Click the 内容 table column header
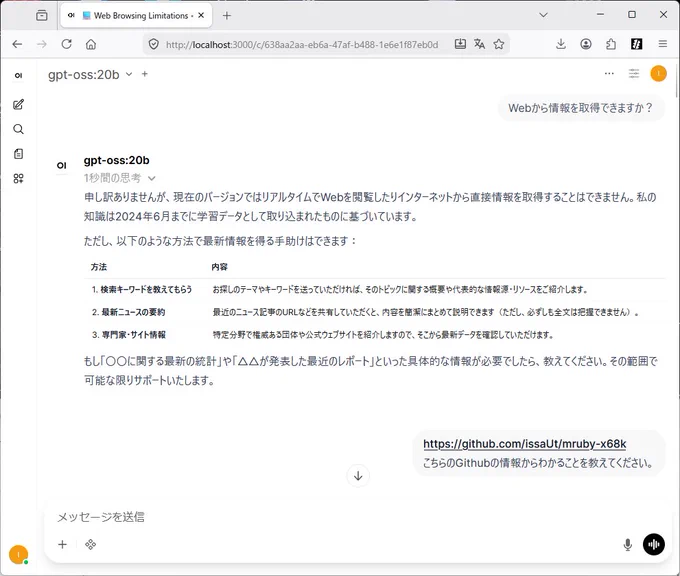This screenshot has height=576, width=680. click(x=219, y=267)
